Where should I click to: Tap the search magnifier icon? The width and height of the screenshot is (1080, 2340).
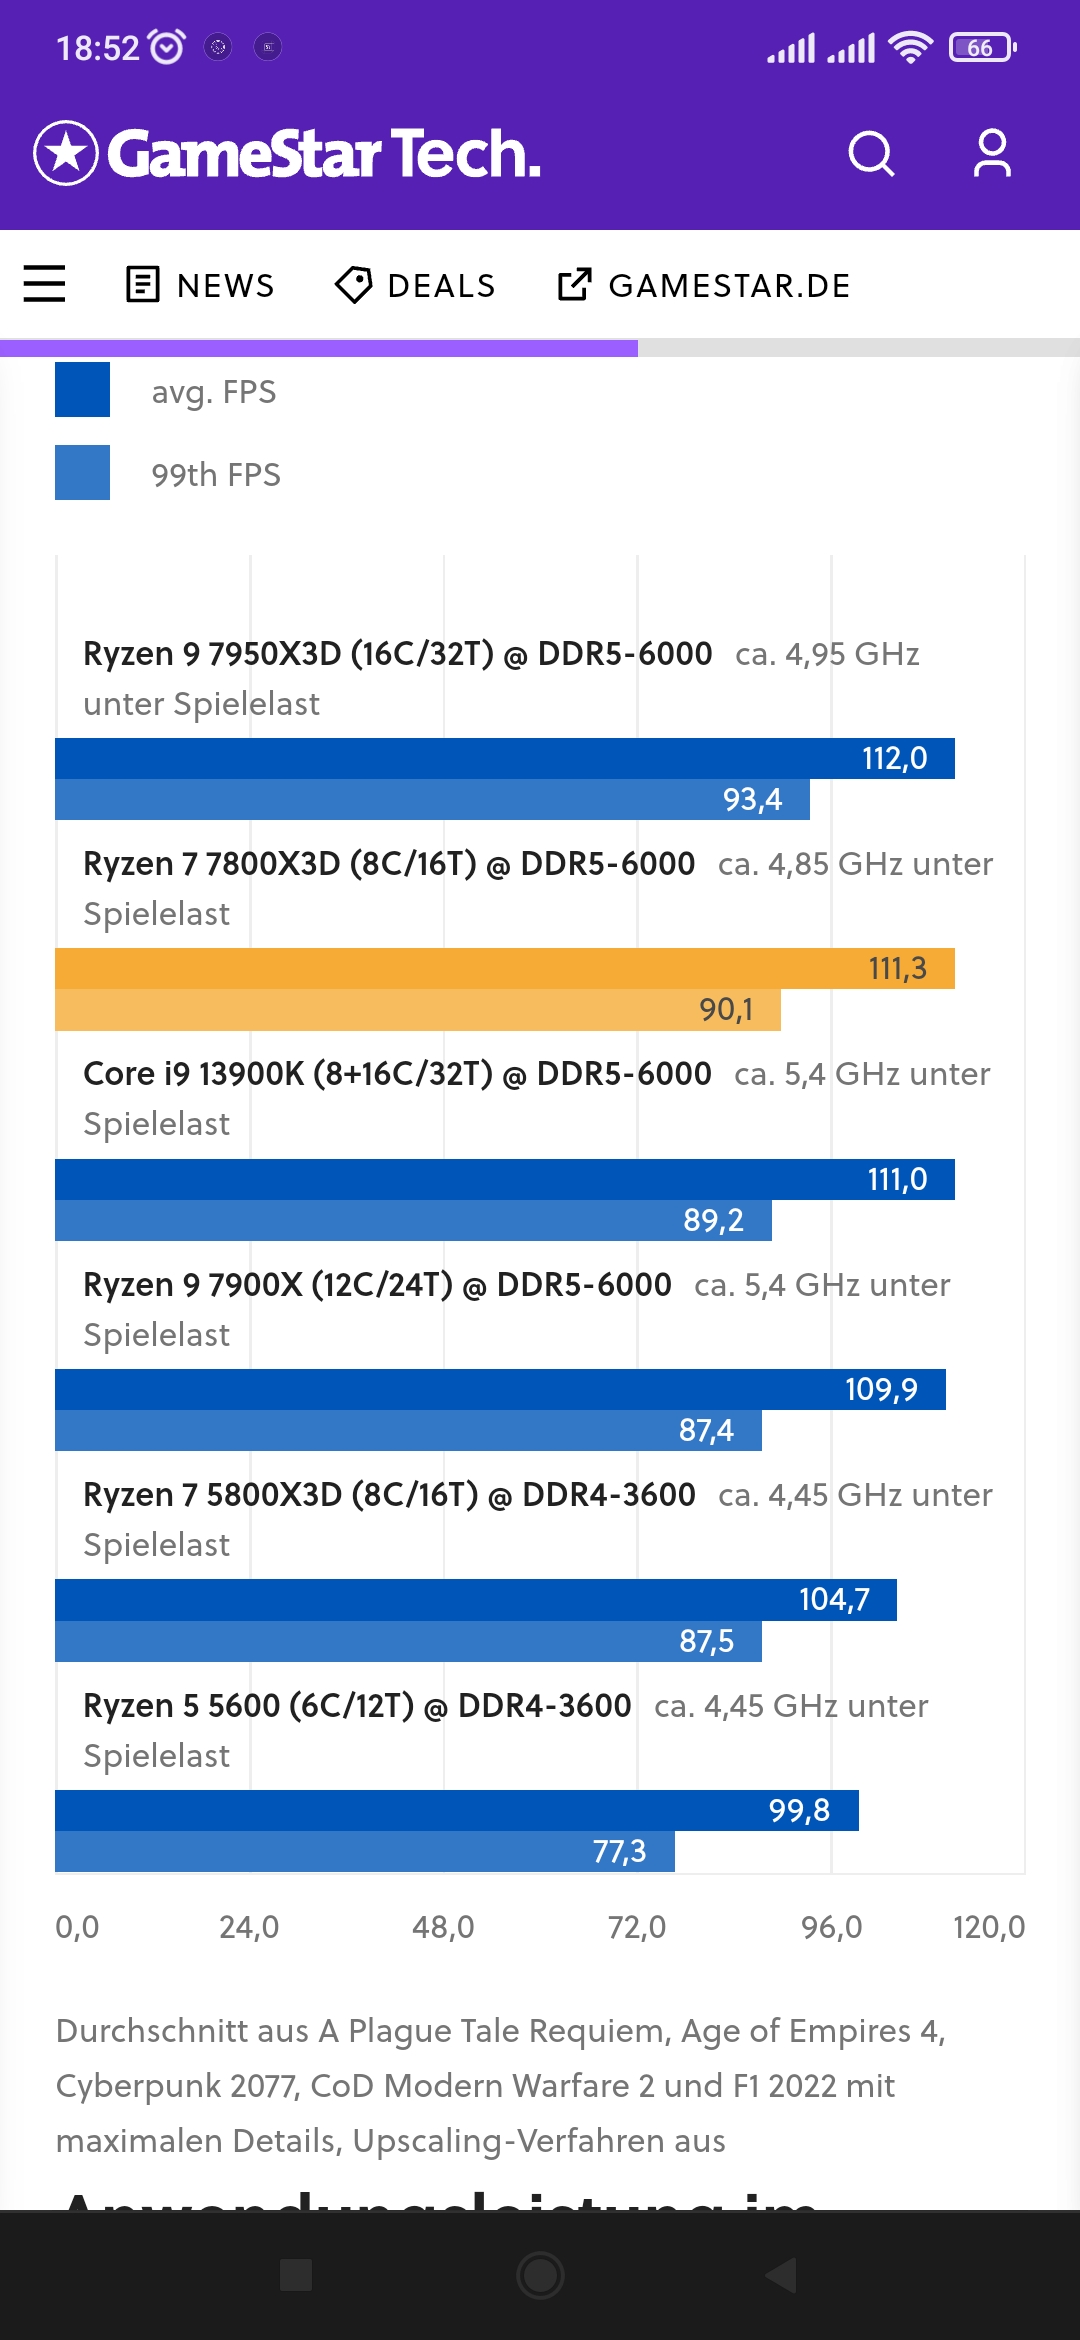pyautogui.click(x=871, y=154)
